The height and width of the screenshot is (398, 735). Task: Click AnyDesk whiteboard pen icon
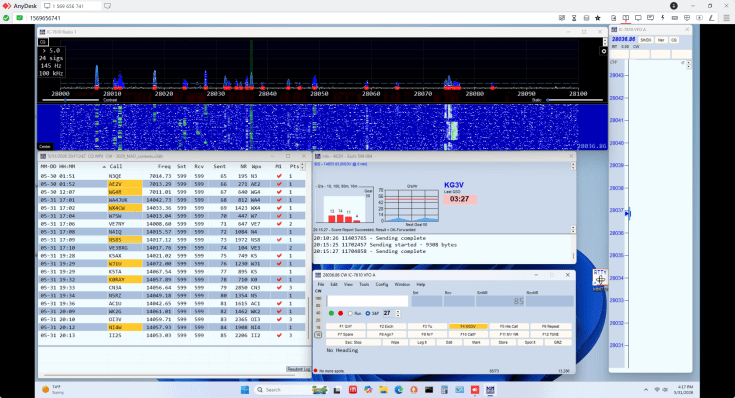click(711, 18)
